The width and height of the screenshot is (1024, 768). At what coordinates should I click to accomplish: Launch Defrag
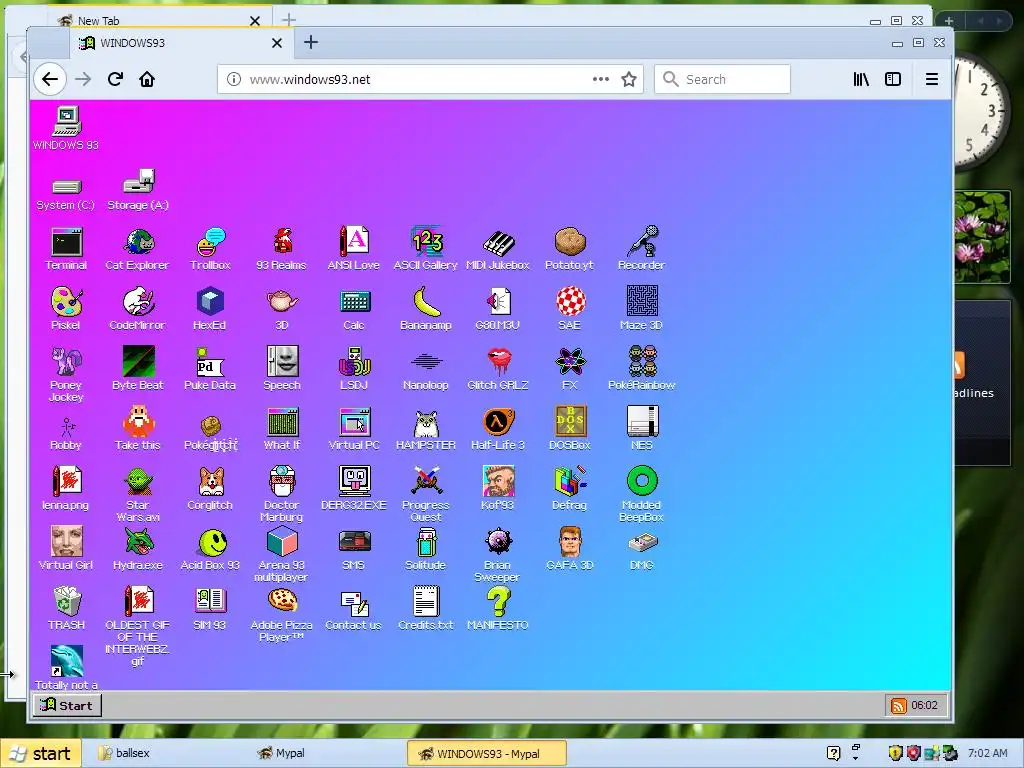[569, 488]
